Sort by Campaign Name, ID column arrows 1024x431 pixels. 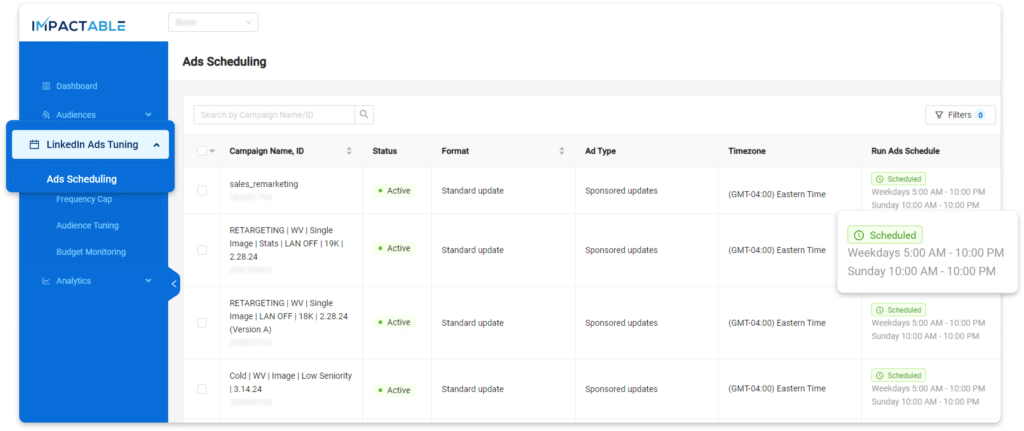pos(349,151)
